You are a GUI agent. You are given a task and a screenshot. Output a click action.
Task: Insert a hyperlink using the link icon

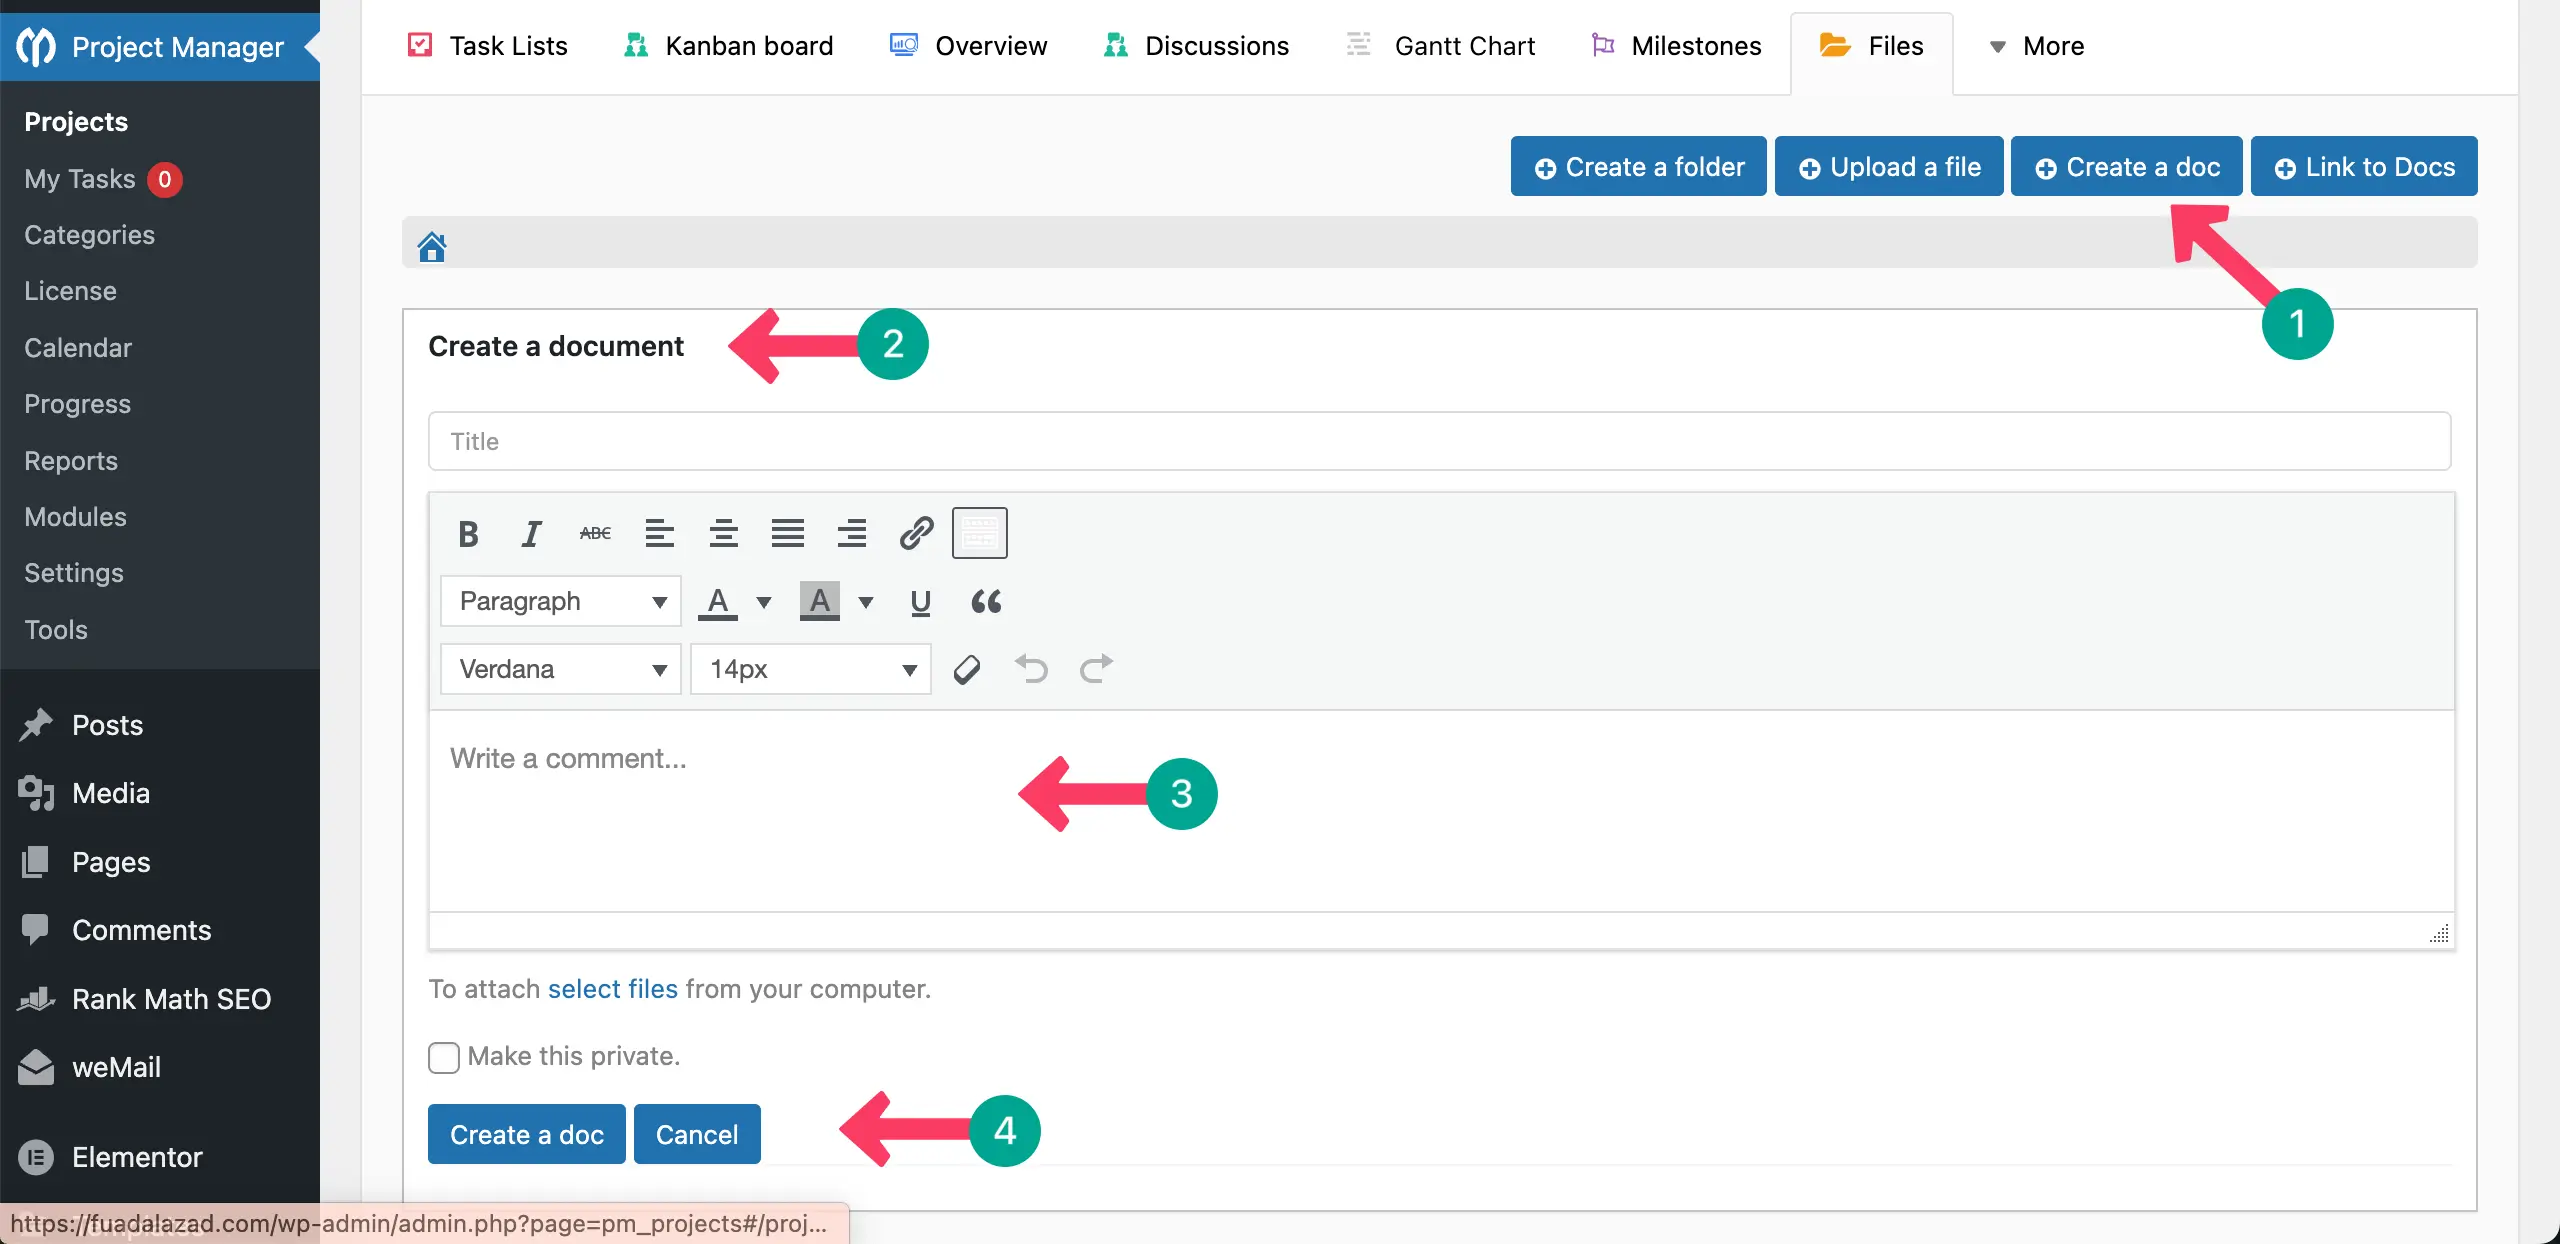coord(915,532)
